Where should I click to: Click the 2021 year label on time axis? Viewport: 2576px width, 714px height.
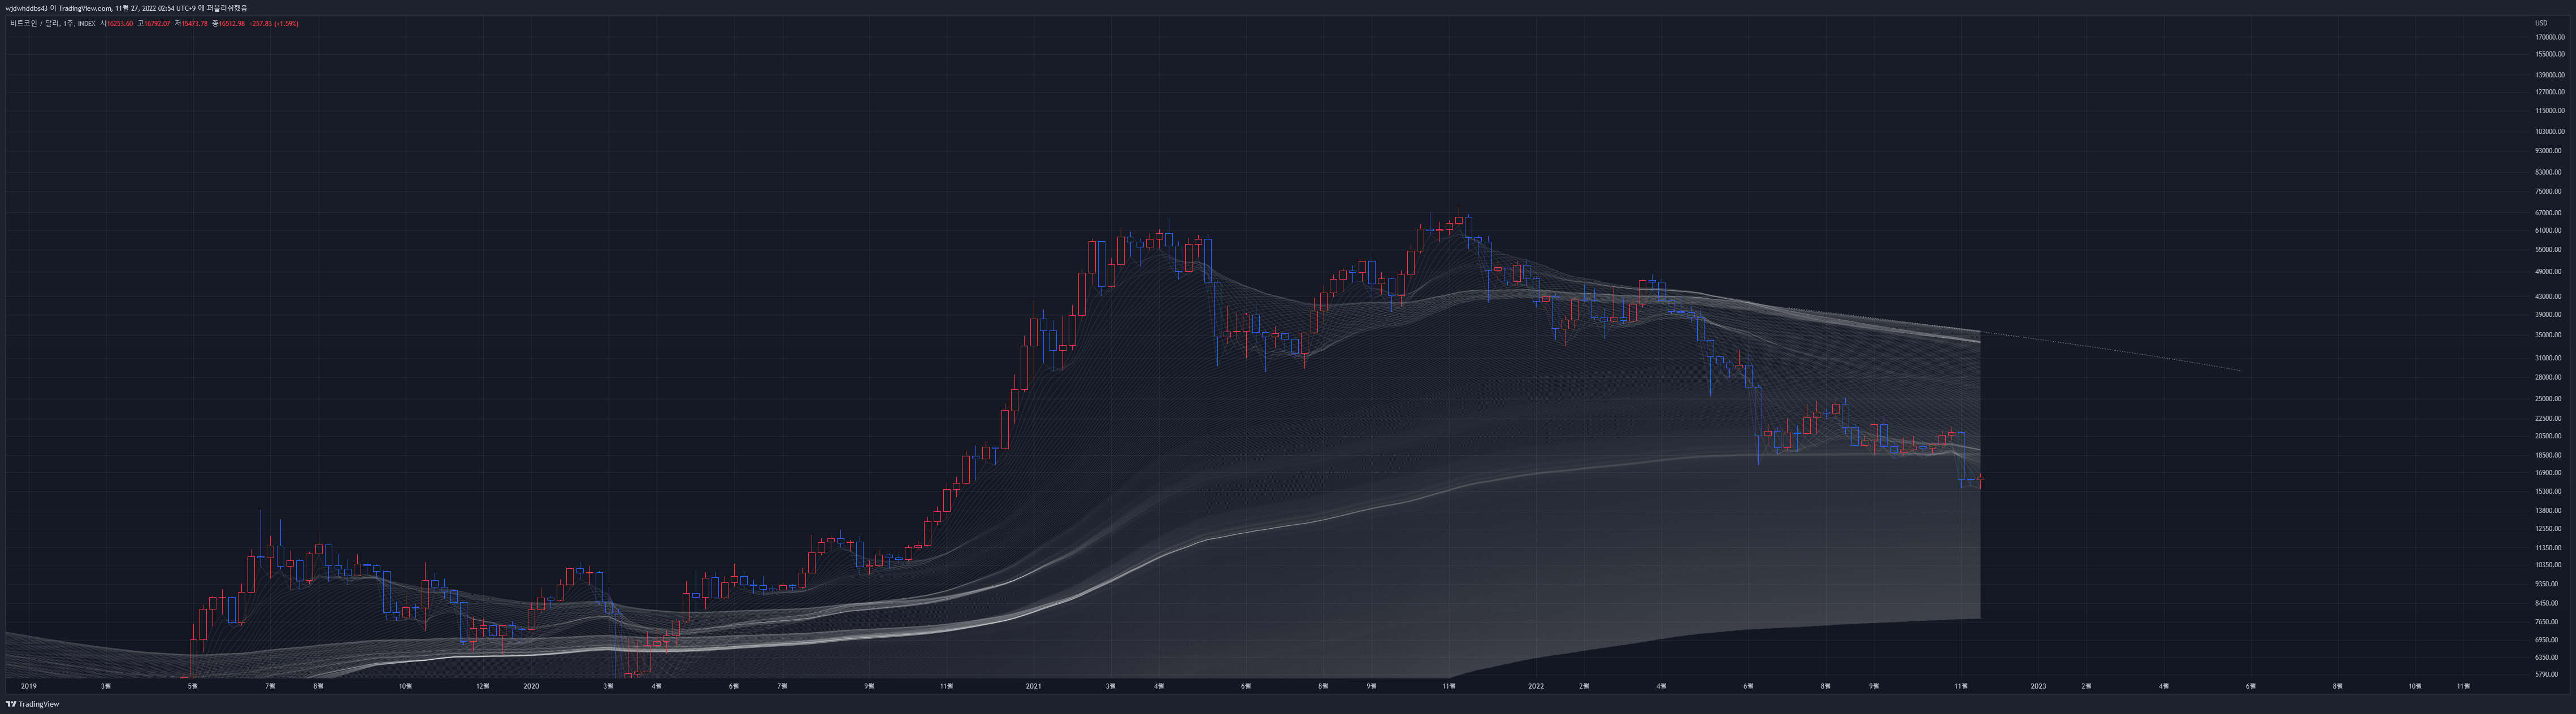(x=1033, y=686)
